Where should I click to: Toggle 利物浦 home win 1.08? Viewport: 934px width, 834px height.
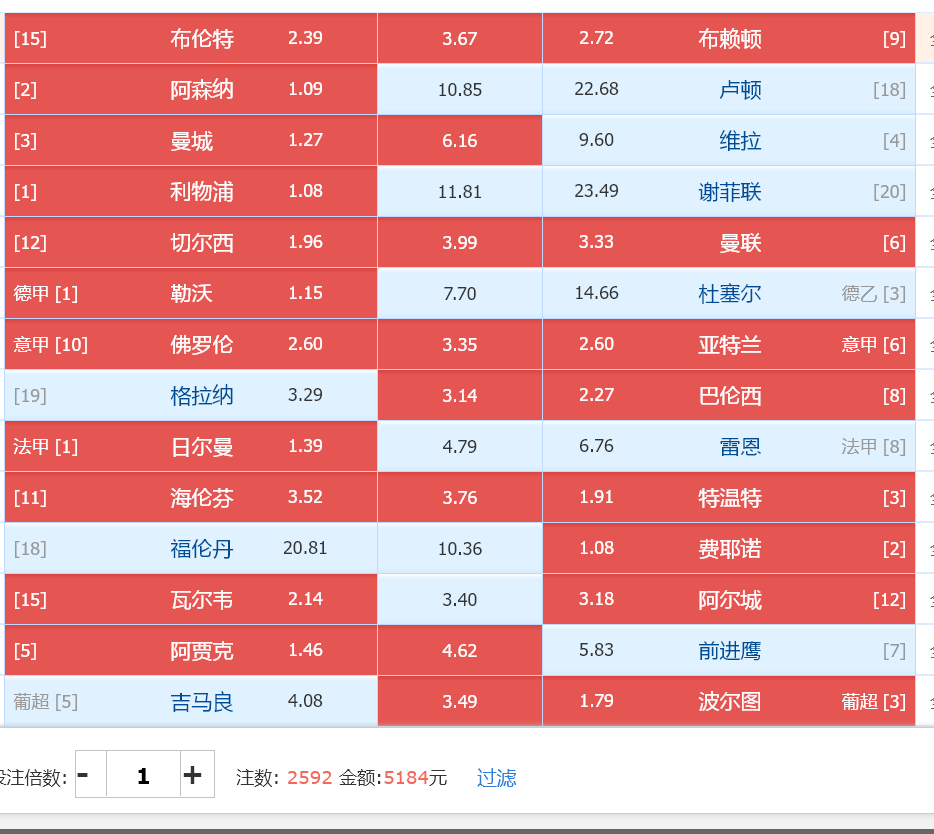(x=191, y=191)
